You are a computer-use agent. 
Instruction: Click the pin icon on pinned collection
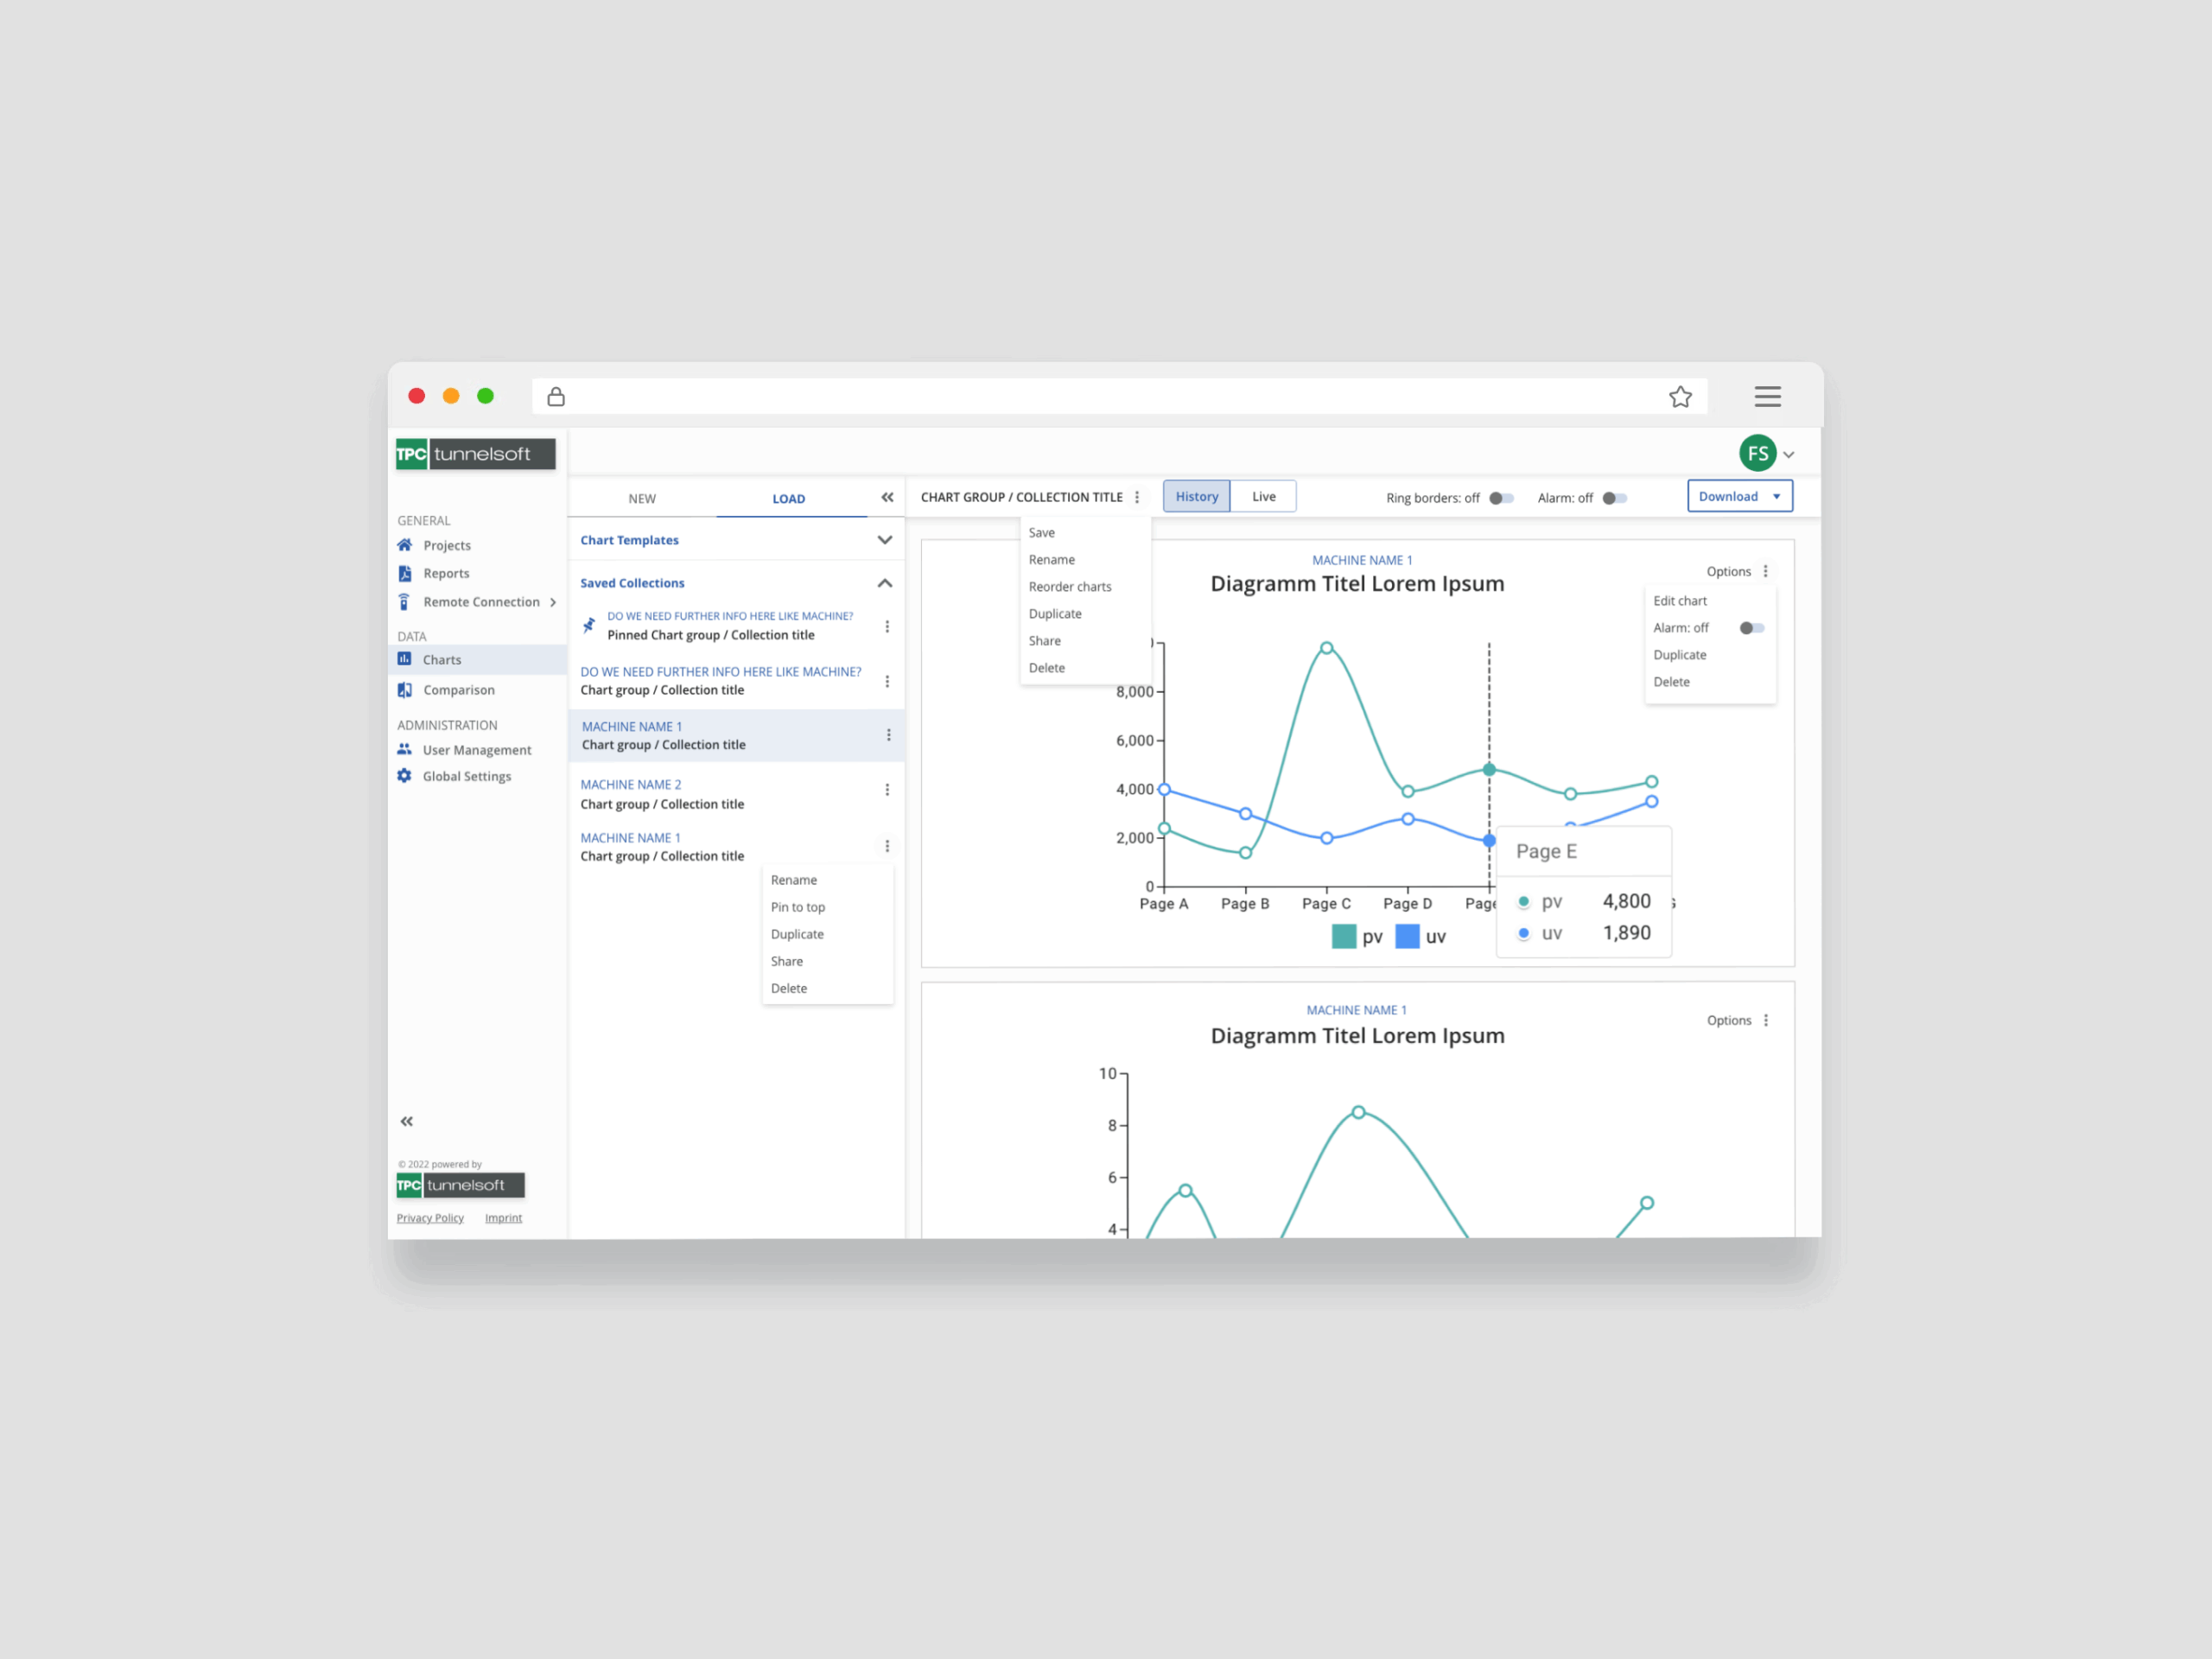pyautogui.click(x=589, y=625)
